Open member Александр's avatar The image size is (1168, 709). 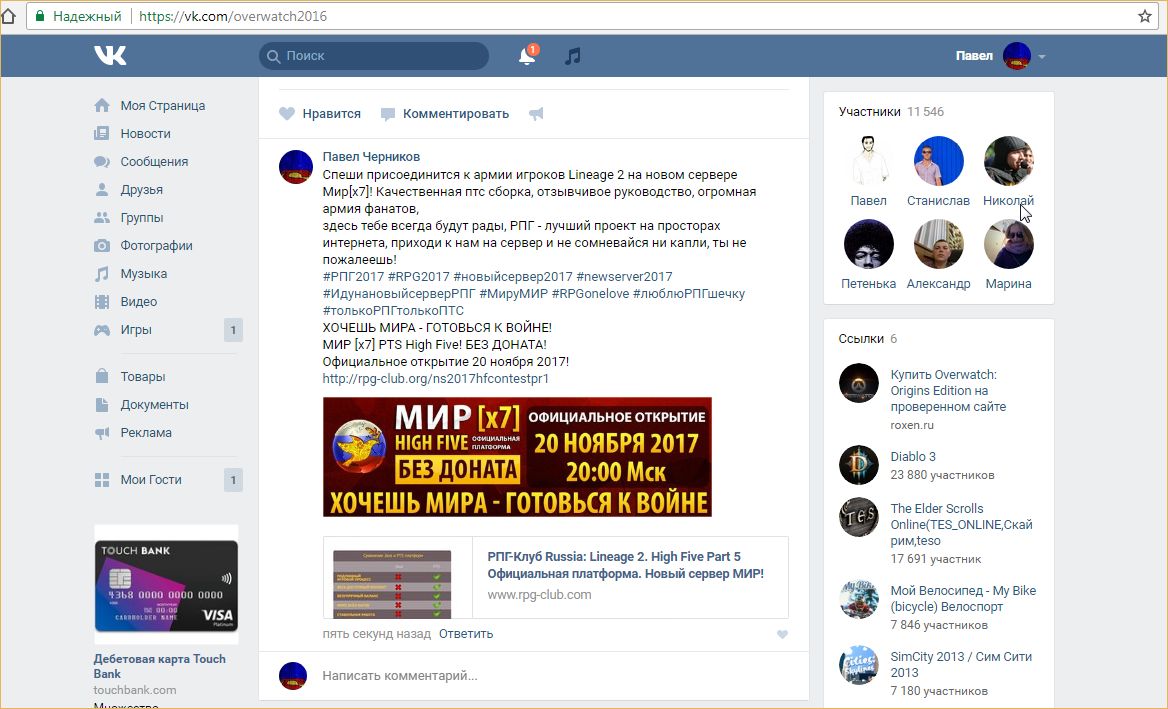pos(939,244)
